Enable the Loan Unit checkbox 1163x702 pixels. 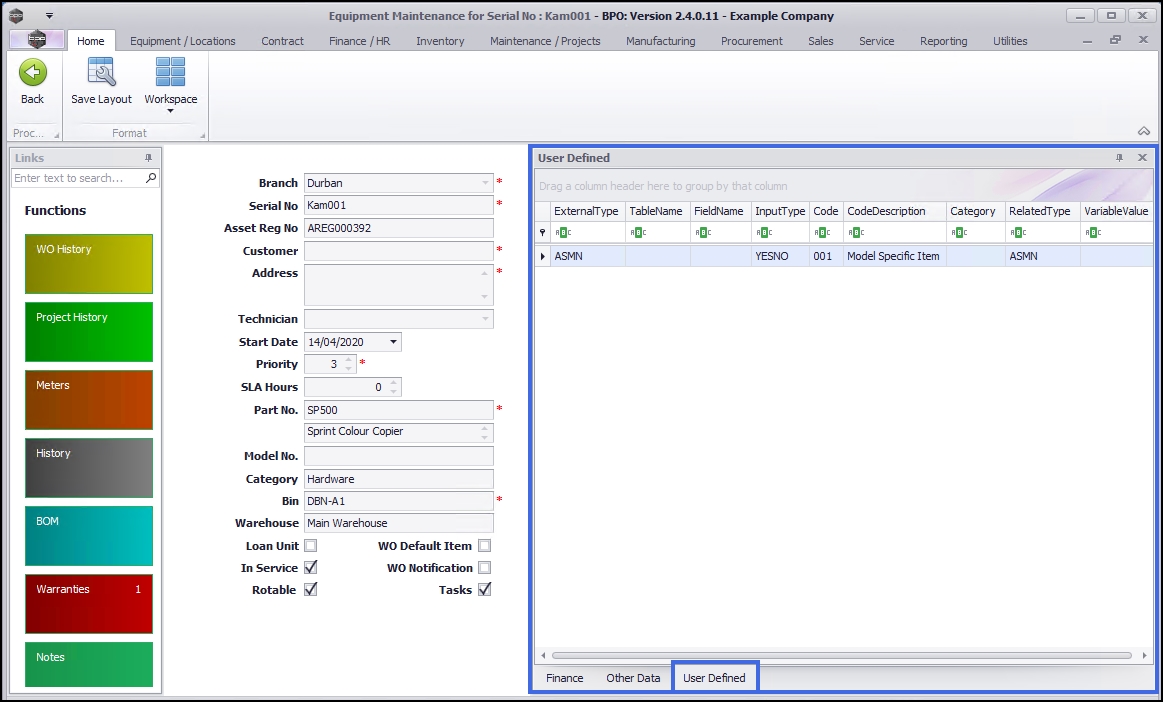(311, 546)
